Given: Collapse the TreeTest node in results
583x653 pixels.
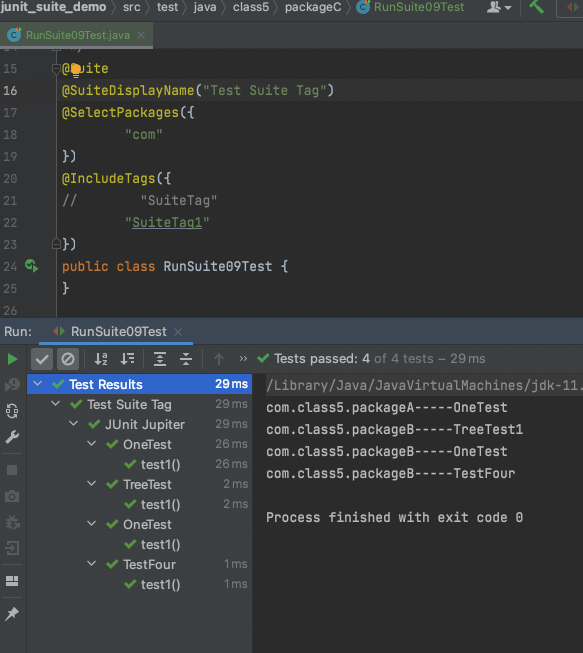Looking at the screenshot, I should coord(92,484).
